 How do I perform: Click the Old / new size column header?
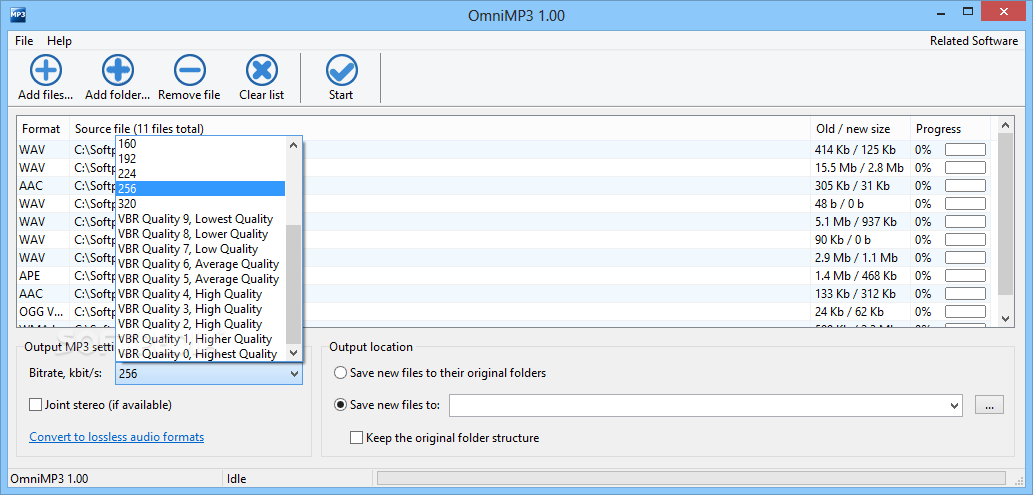tap(860, 129)
